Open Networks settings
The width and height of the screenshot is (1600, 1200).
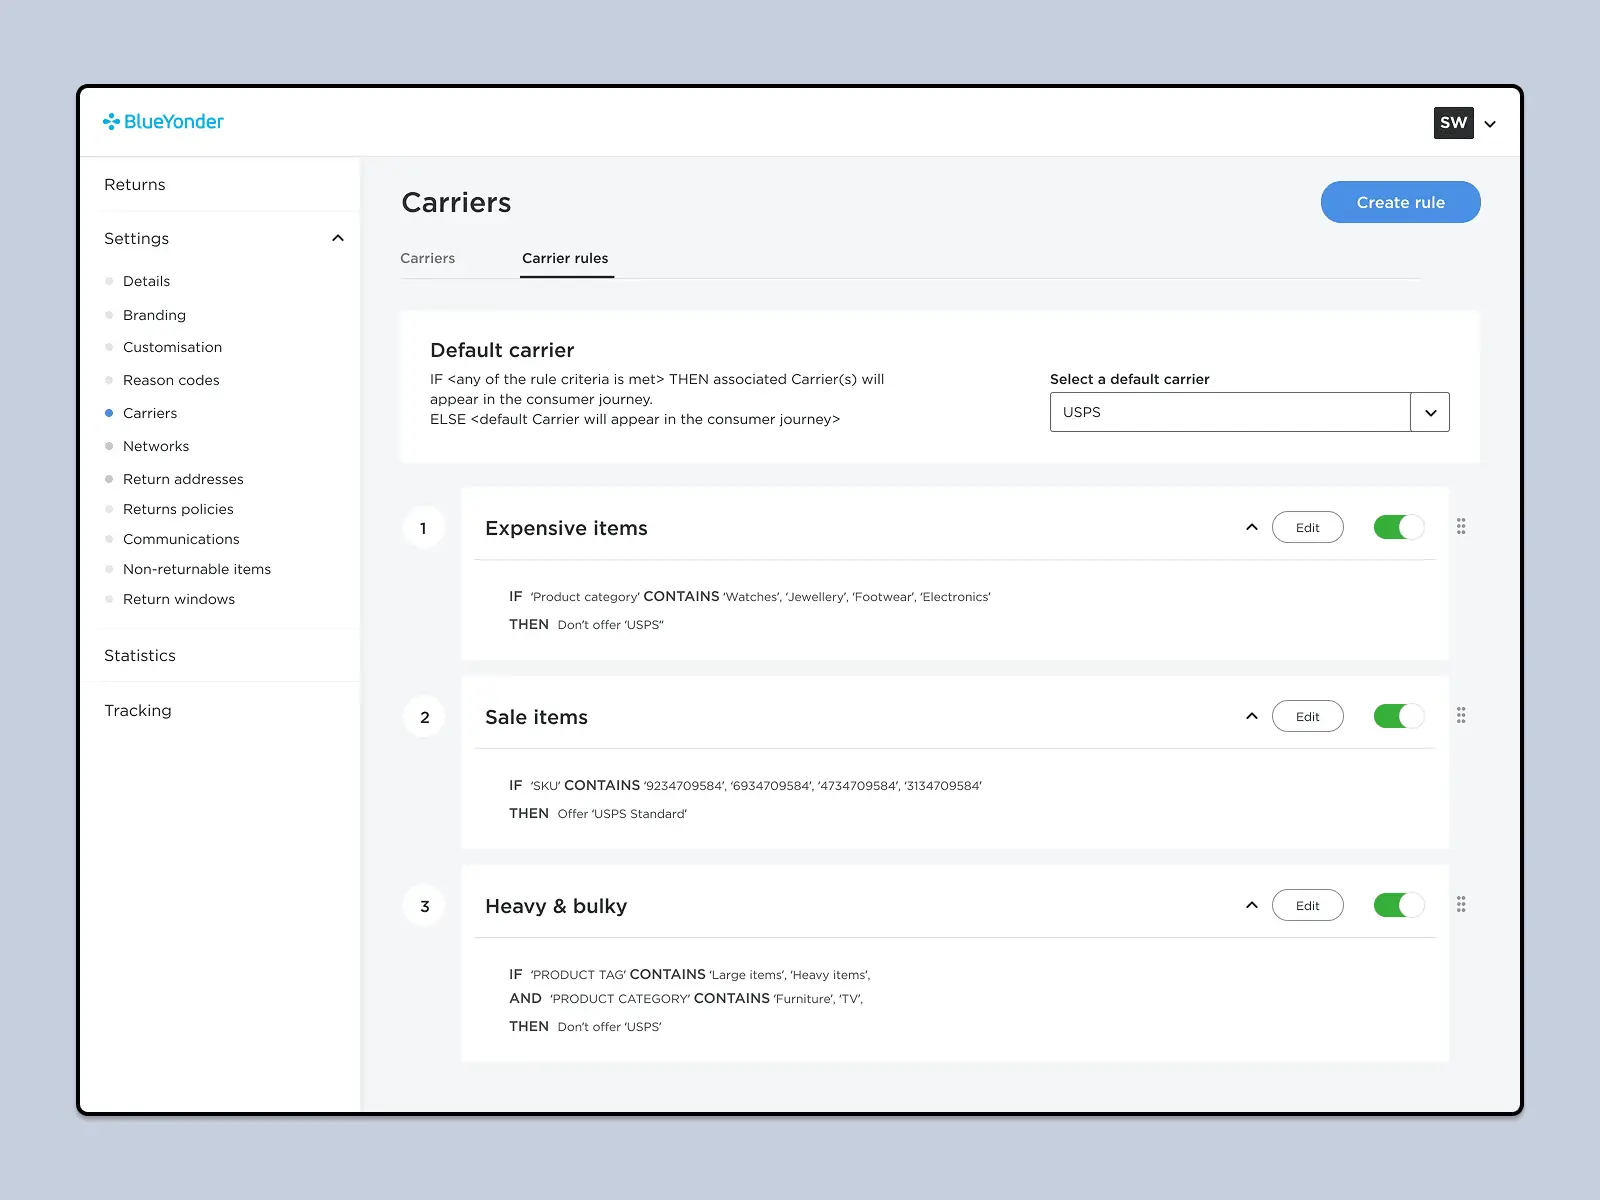[156, 446]
